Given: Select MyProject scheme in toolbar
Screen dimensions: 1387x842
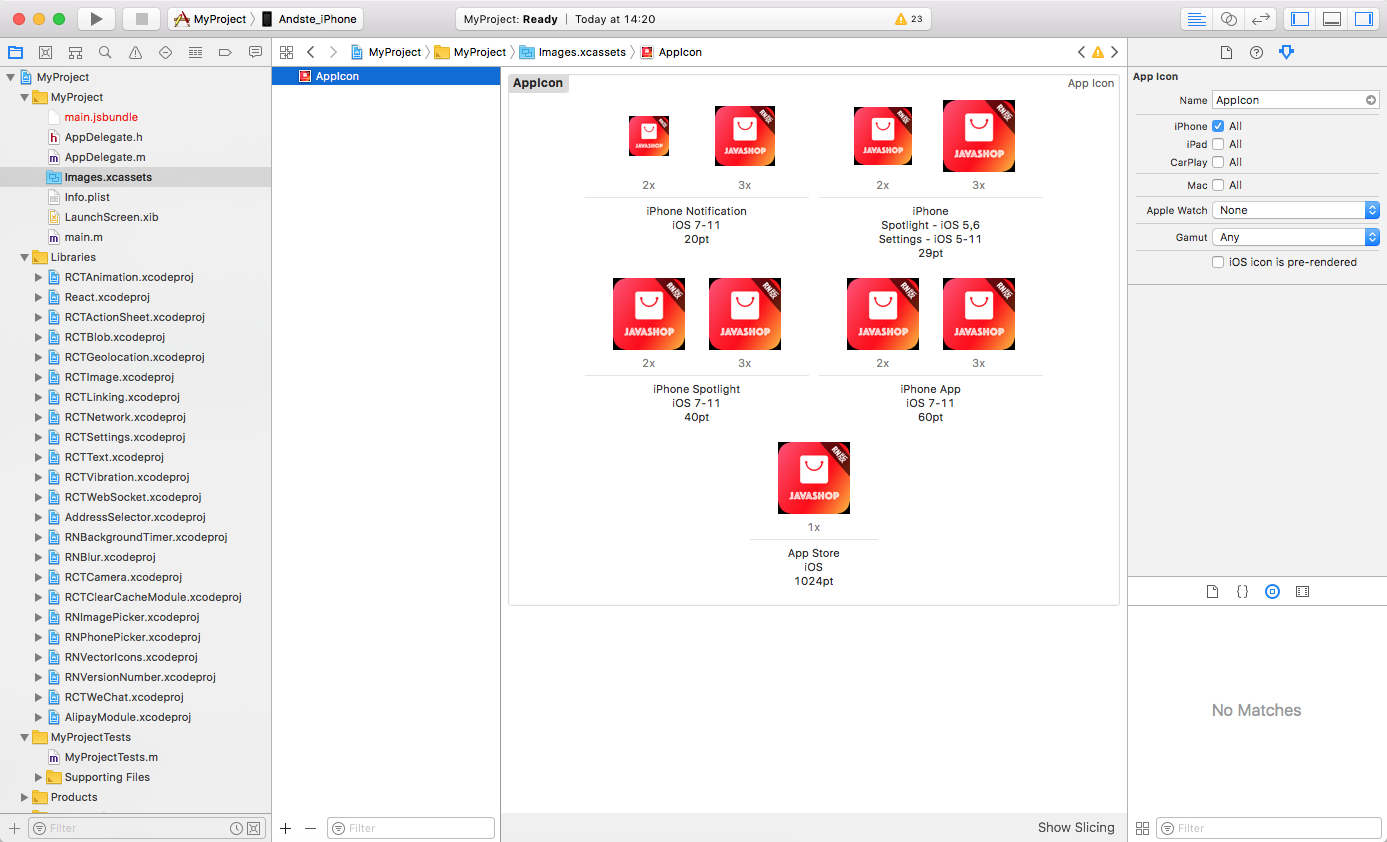Looking at the screenshot, I should (x=211, y=19).
